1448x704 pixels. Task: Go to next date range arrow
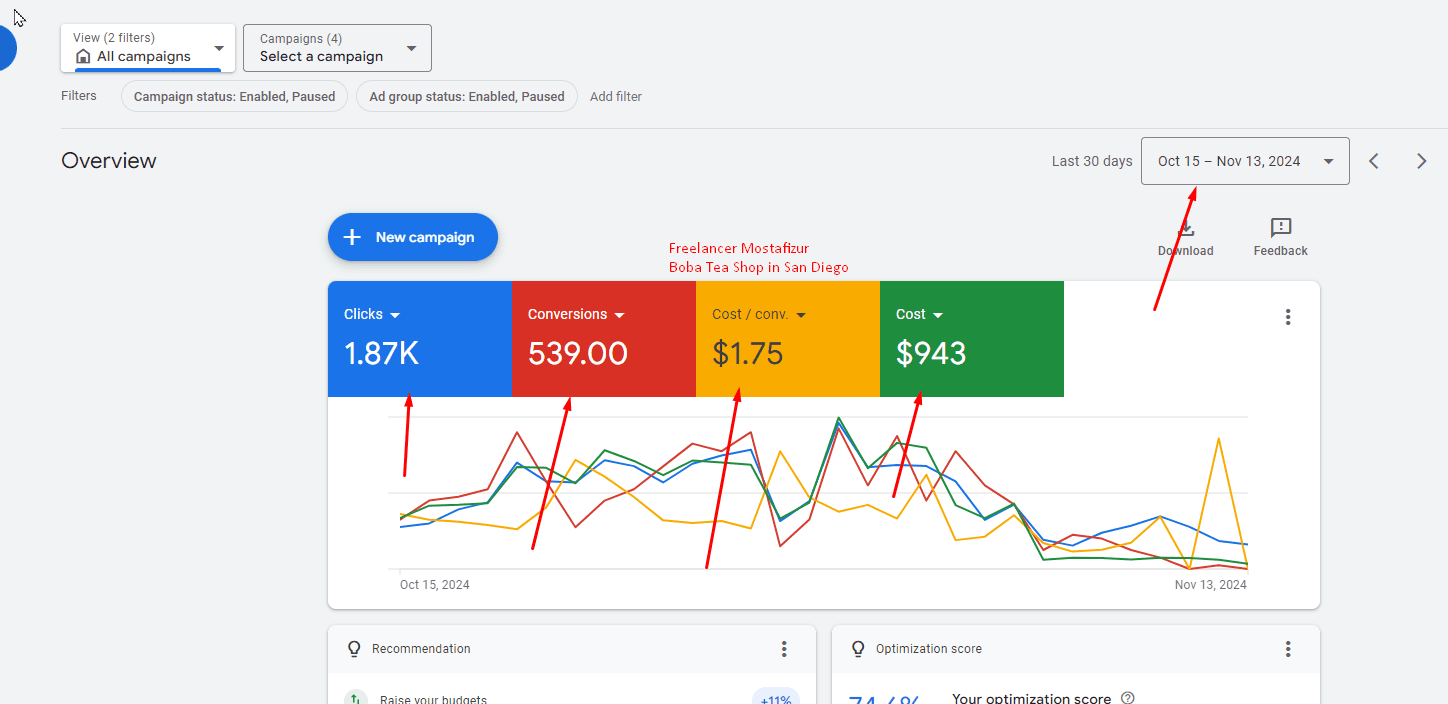pyautogui.click(x=1421, y=161)
